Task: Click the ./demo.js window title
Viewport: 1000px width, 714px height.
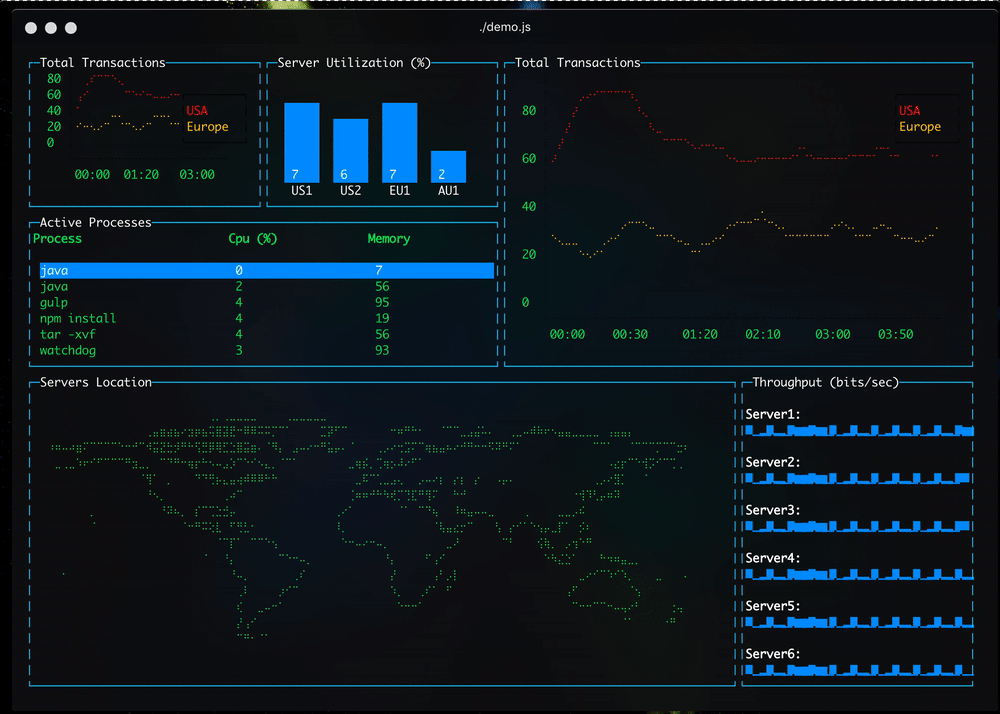Action: tap(504, 27)
